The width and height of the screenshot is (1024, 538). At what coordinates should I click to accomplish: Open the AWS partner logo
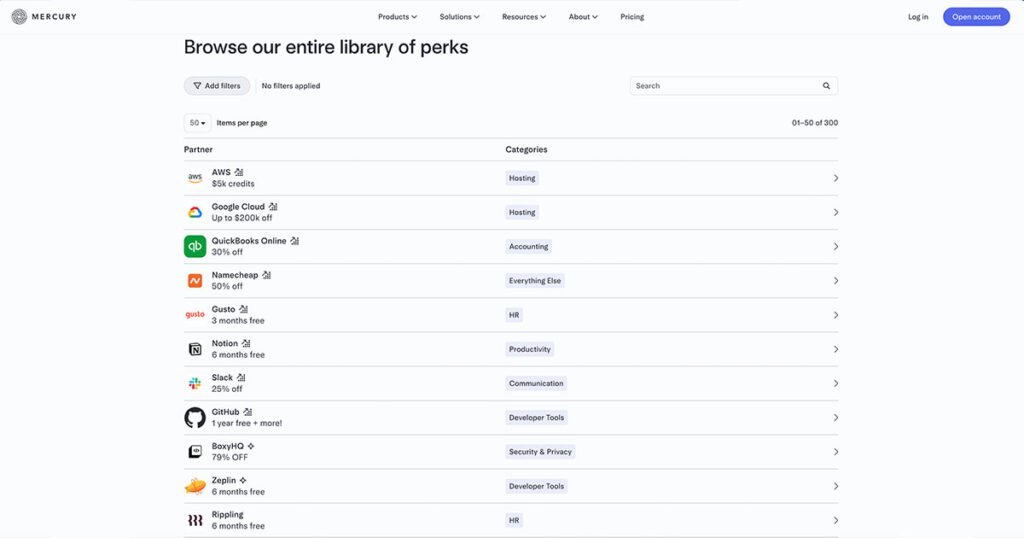pyautogui.click(x=195, y=178)
